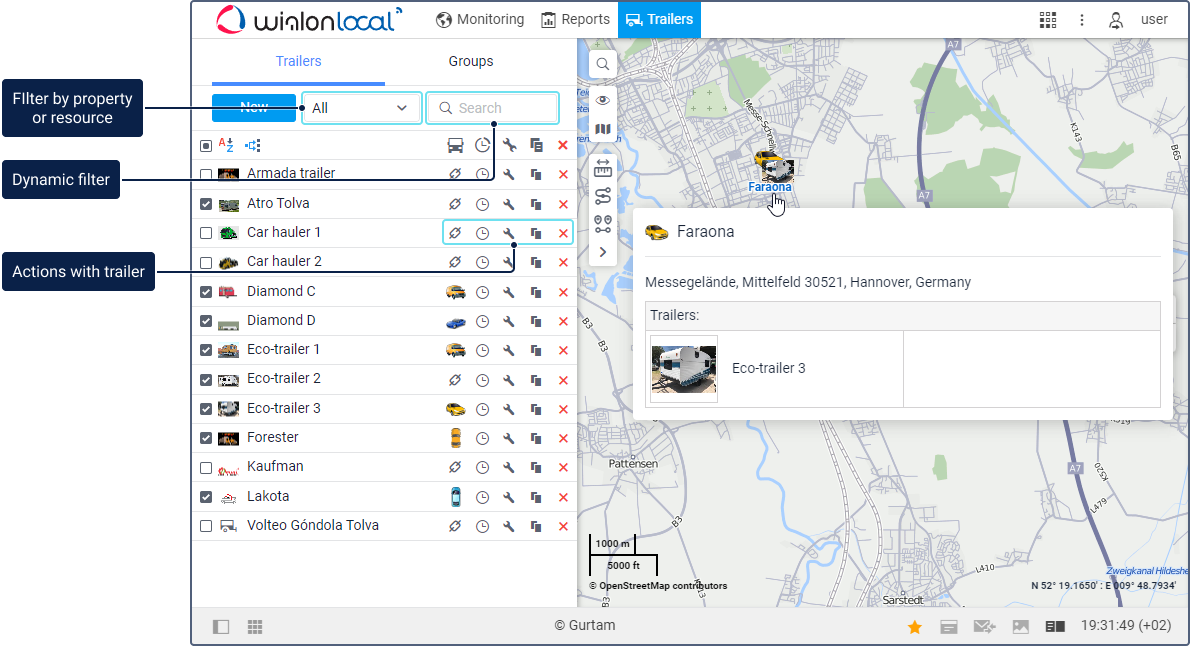Toggle the Kaufman trailer checkbox
The width and height of the screenshot is (1190, 646).
206,467
